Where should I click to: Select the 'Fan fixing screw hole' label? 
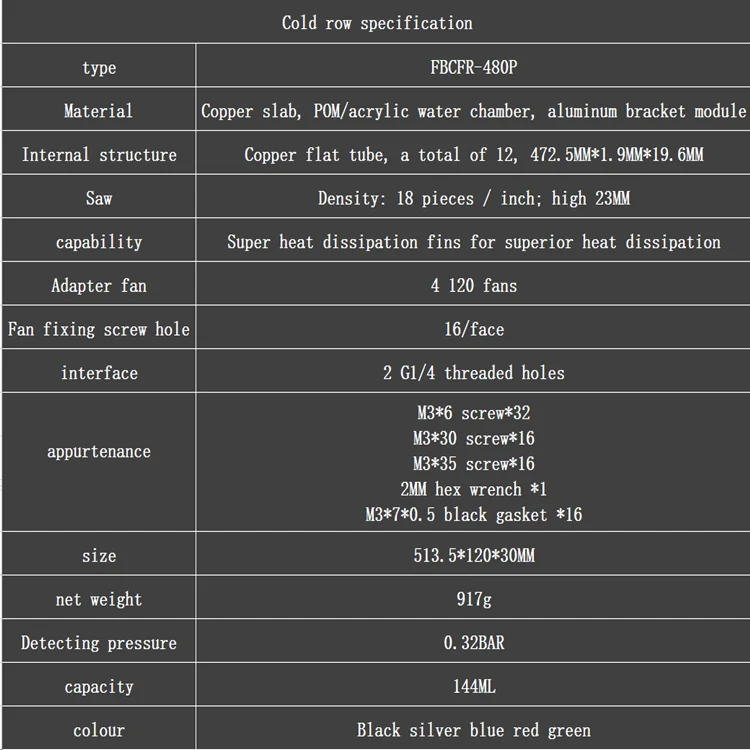99,329
